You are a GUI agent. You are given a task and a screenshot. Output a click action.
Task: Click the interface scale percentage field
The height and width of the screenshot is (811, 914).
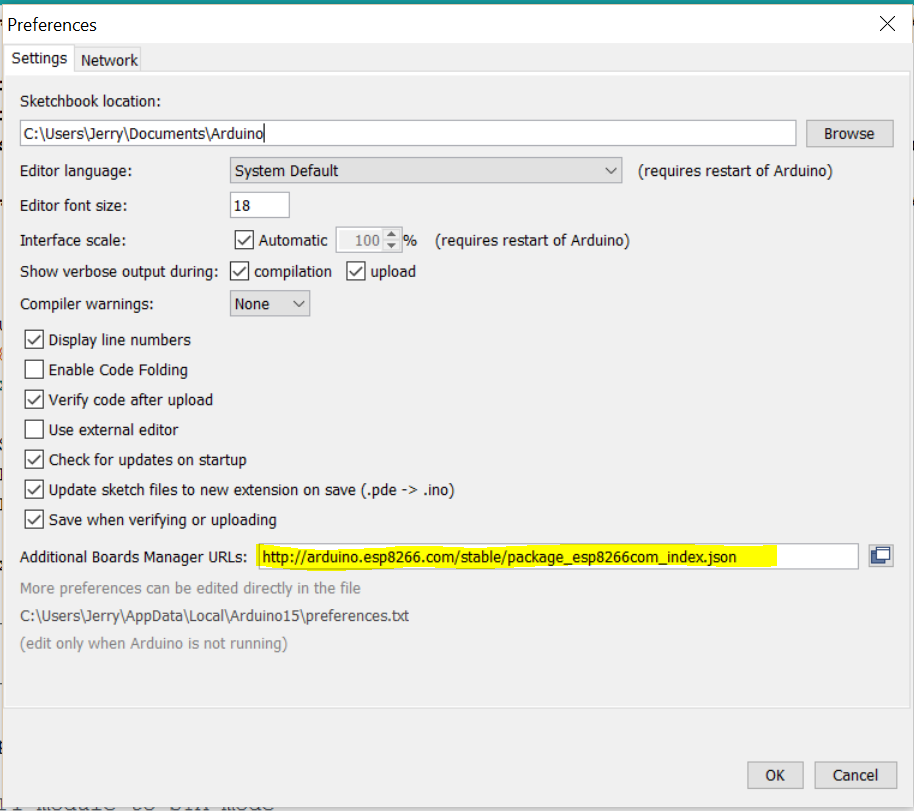(361, 240)
